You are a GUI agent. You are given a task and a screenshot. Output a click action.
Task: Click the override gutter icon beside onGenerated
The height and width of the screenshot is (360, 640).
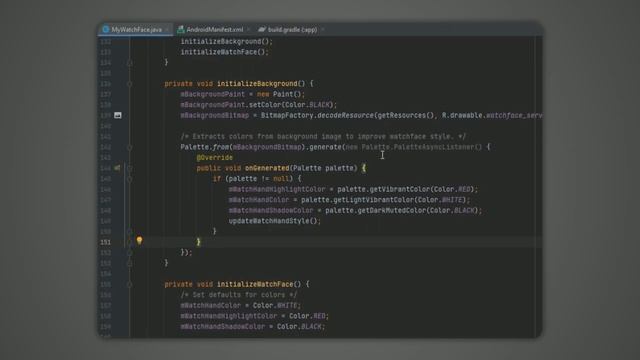click(x=117, y=168)
